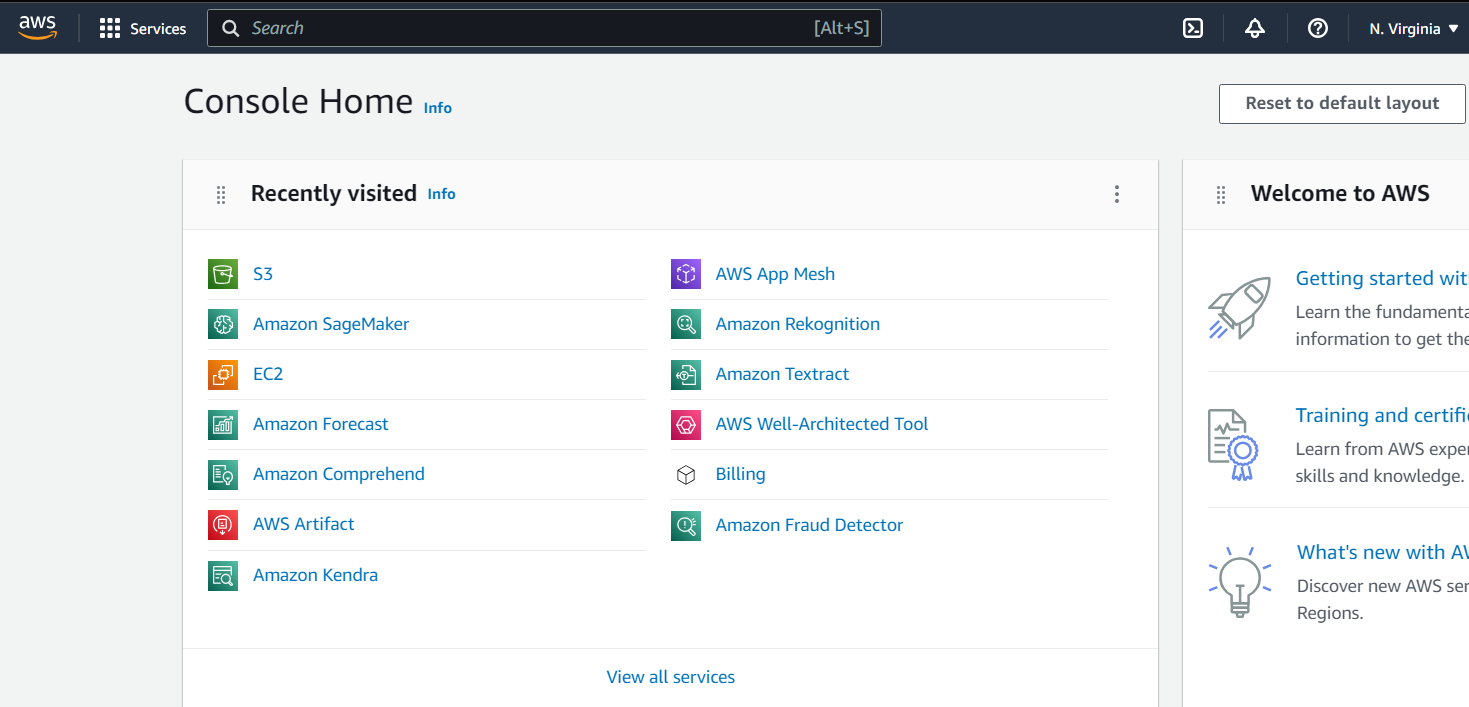Image resolution: width=1469 pixels, height=707 pixels.
Task: Click the Amazon Kendra icon
Action: (x=223, y=575)
